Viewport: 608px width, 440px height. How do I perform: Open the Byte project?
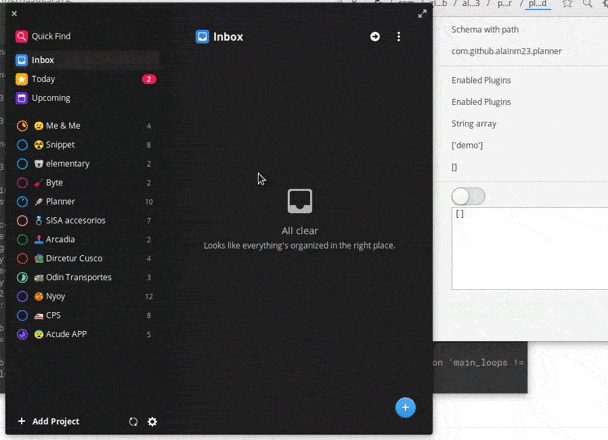point(86,183)
